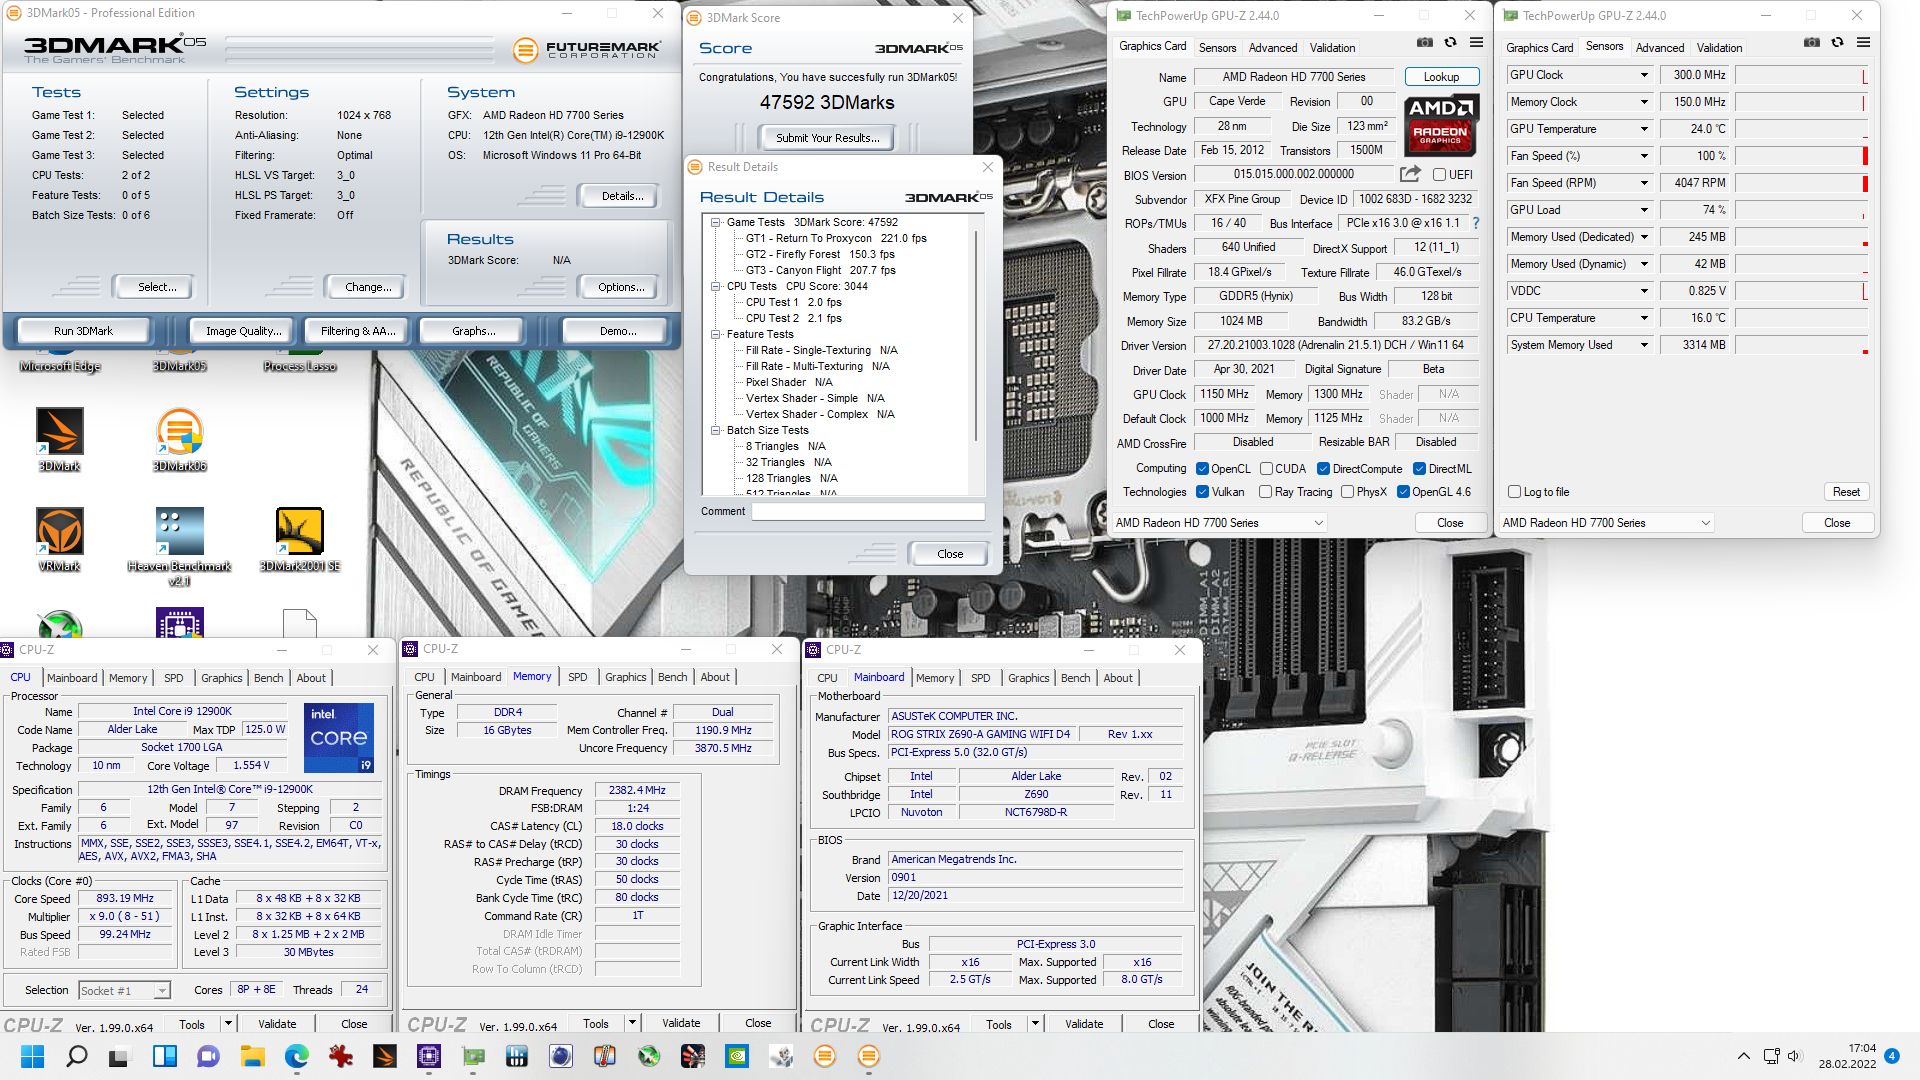
Task: Toggle the CUDA checkbox
Action: [1267, 469]
